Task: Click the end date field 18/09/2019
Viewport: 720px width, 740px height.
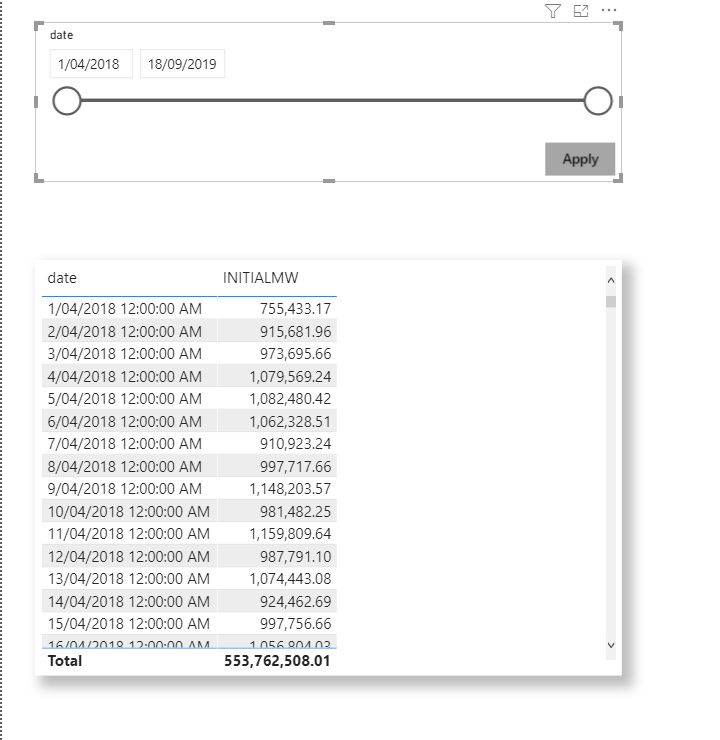Action: (182, 64)
